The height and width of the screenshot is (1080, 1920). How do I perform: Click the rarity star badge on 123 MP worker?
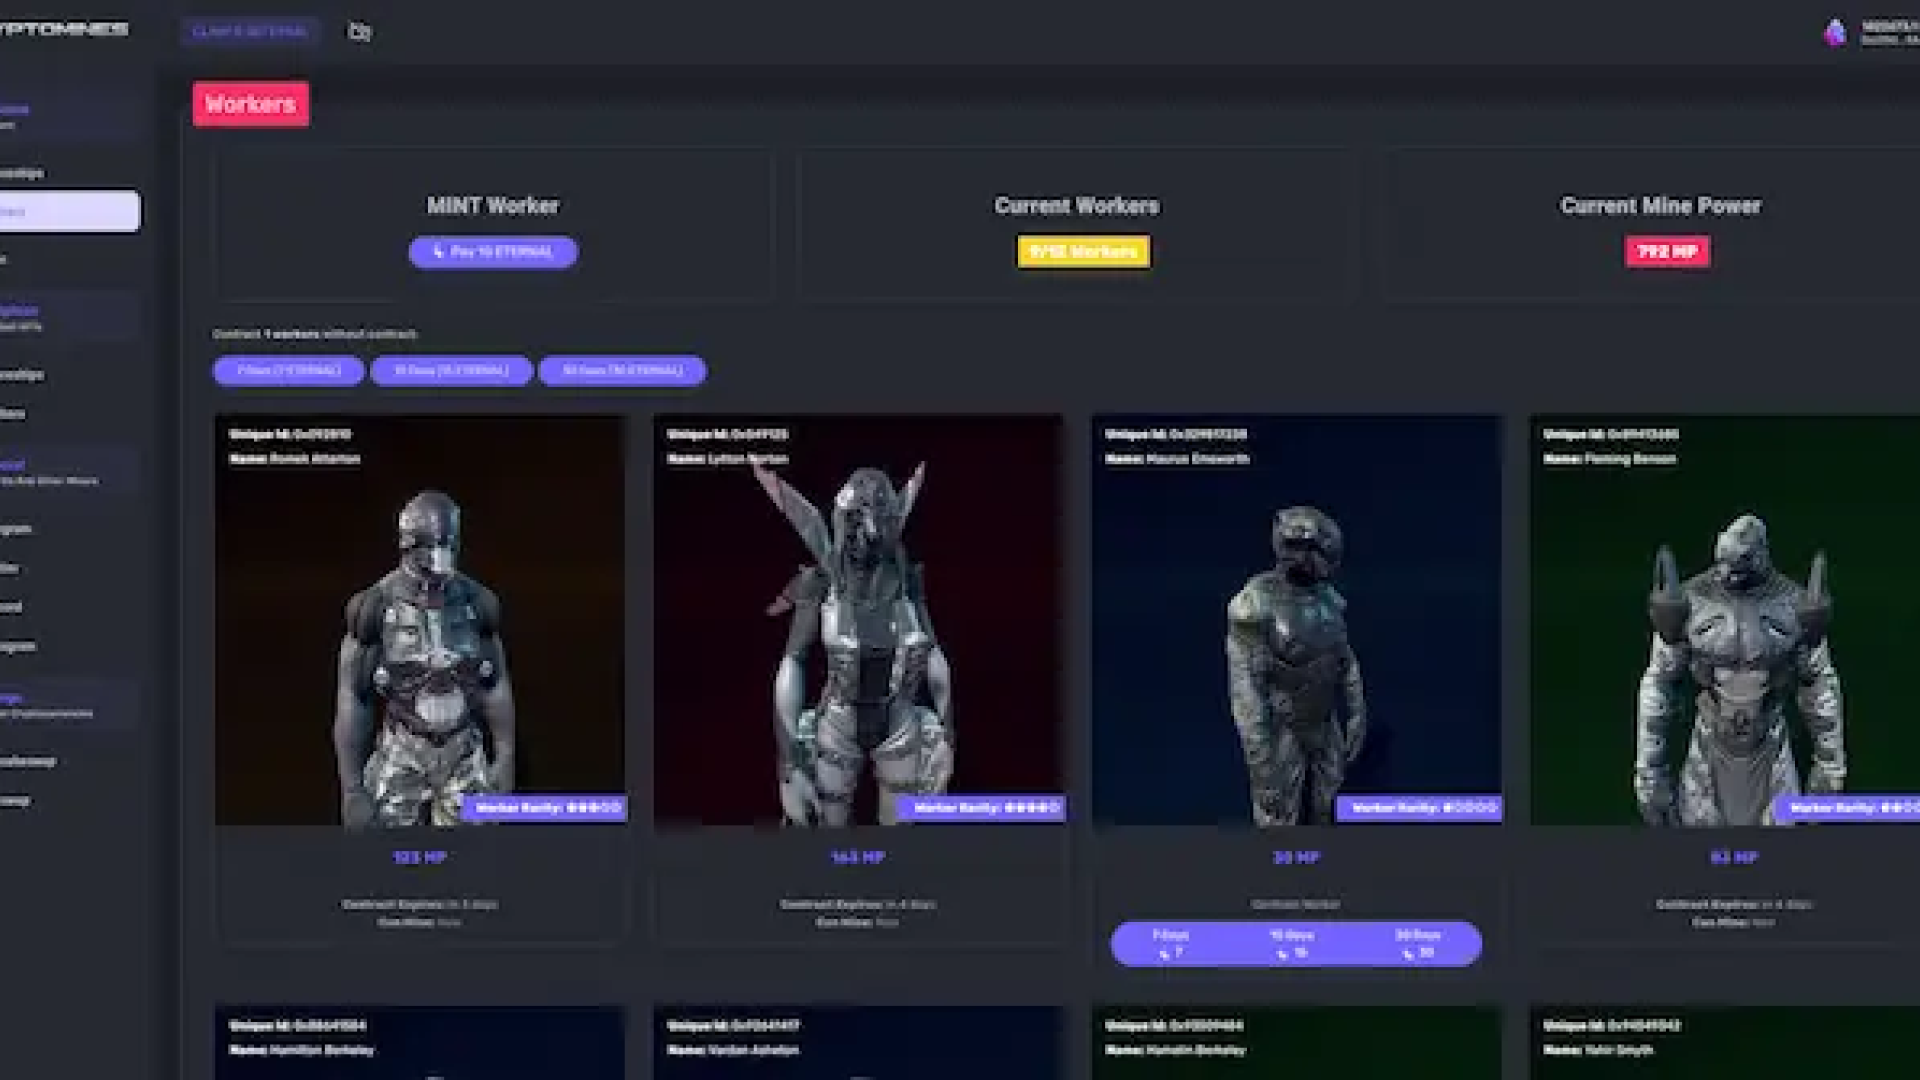click(546, 808)
